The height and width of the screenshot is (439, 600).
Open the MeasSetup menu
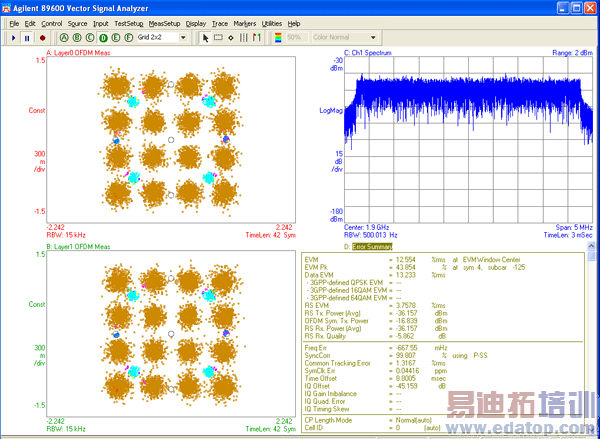click(x=163, y=22)
